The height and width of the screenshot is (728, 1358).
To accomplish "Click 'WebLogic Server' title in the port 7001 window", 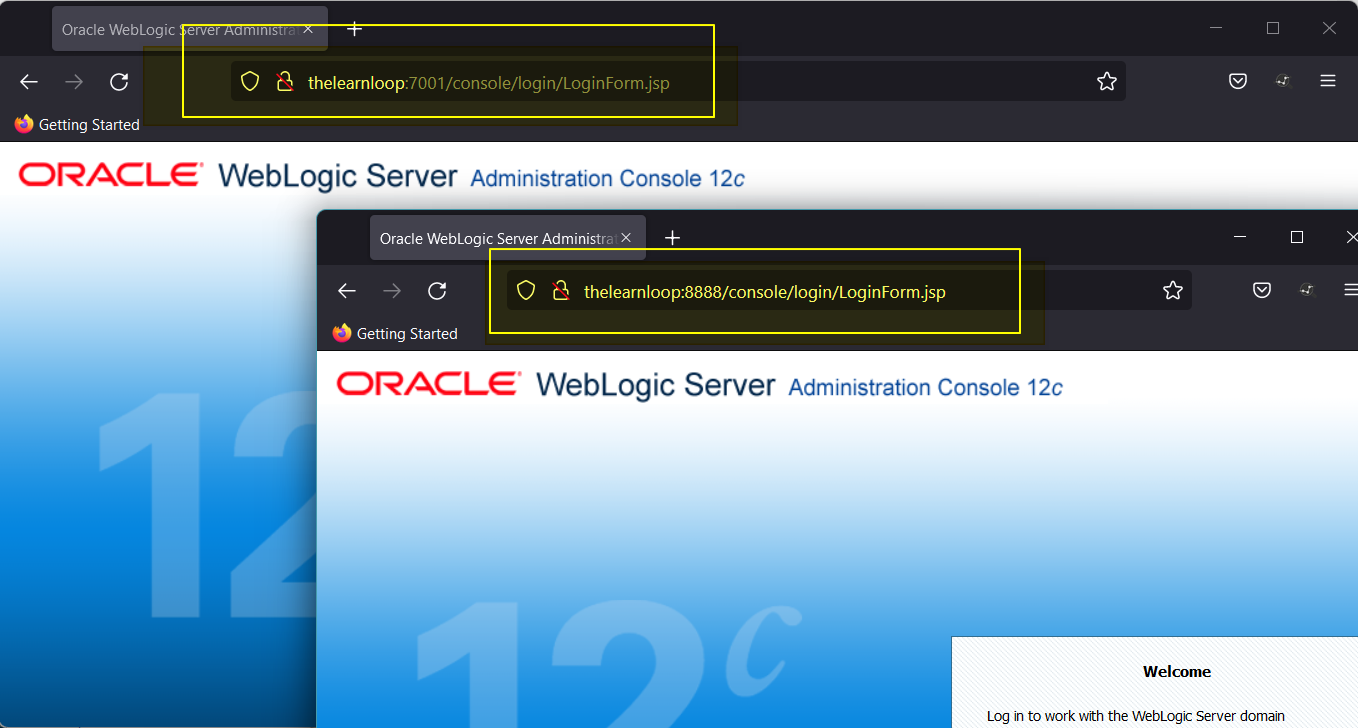I will pyautogui.click(x=337, y=176).
